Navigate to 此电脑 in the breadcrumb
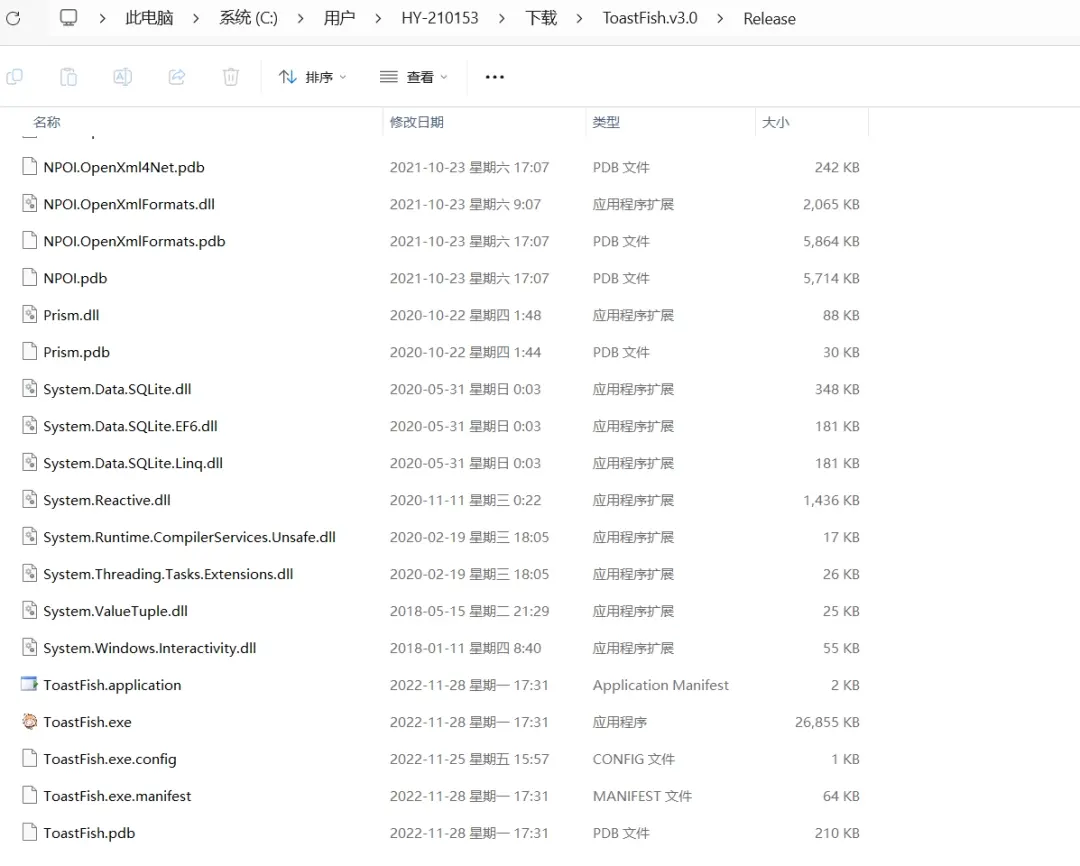Viewport: 1080px width, 866px height. click(x=149, y=18)
